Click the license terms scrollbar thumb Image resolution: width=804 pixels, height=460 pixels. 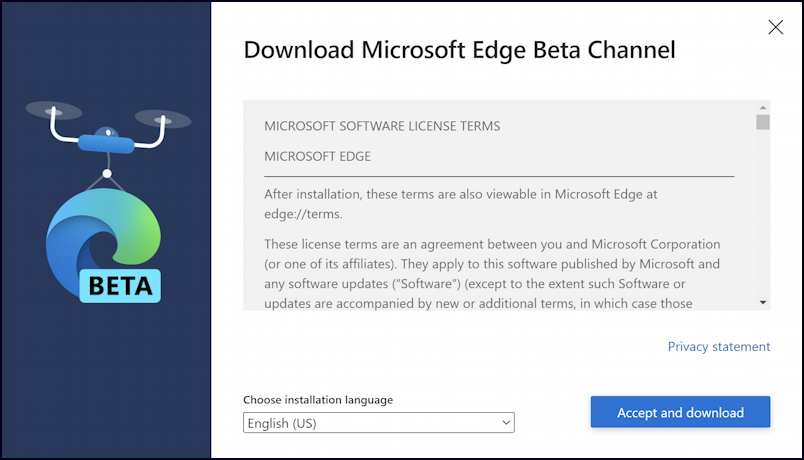pyautogui.click(x=762, y=122)
